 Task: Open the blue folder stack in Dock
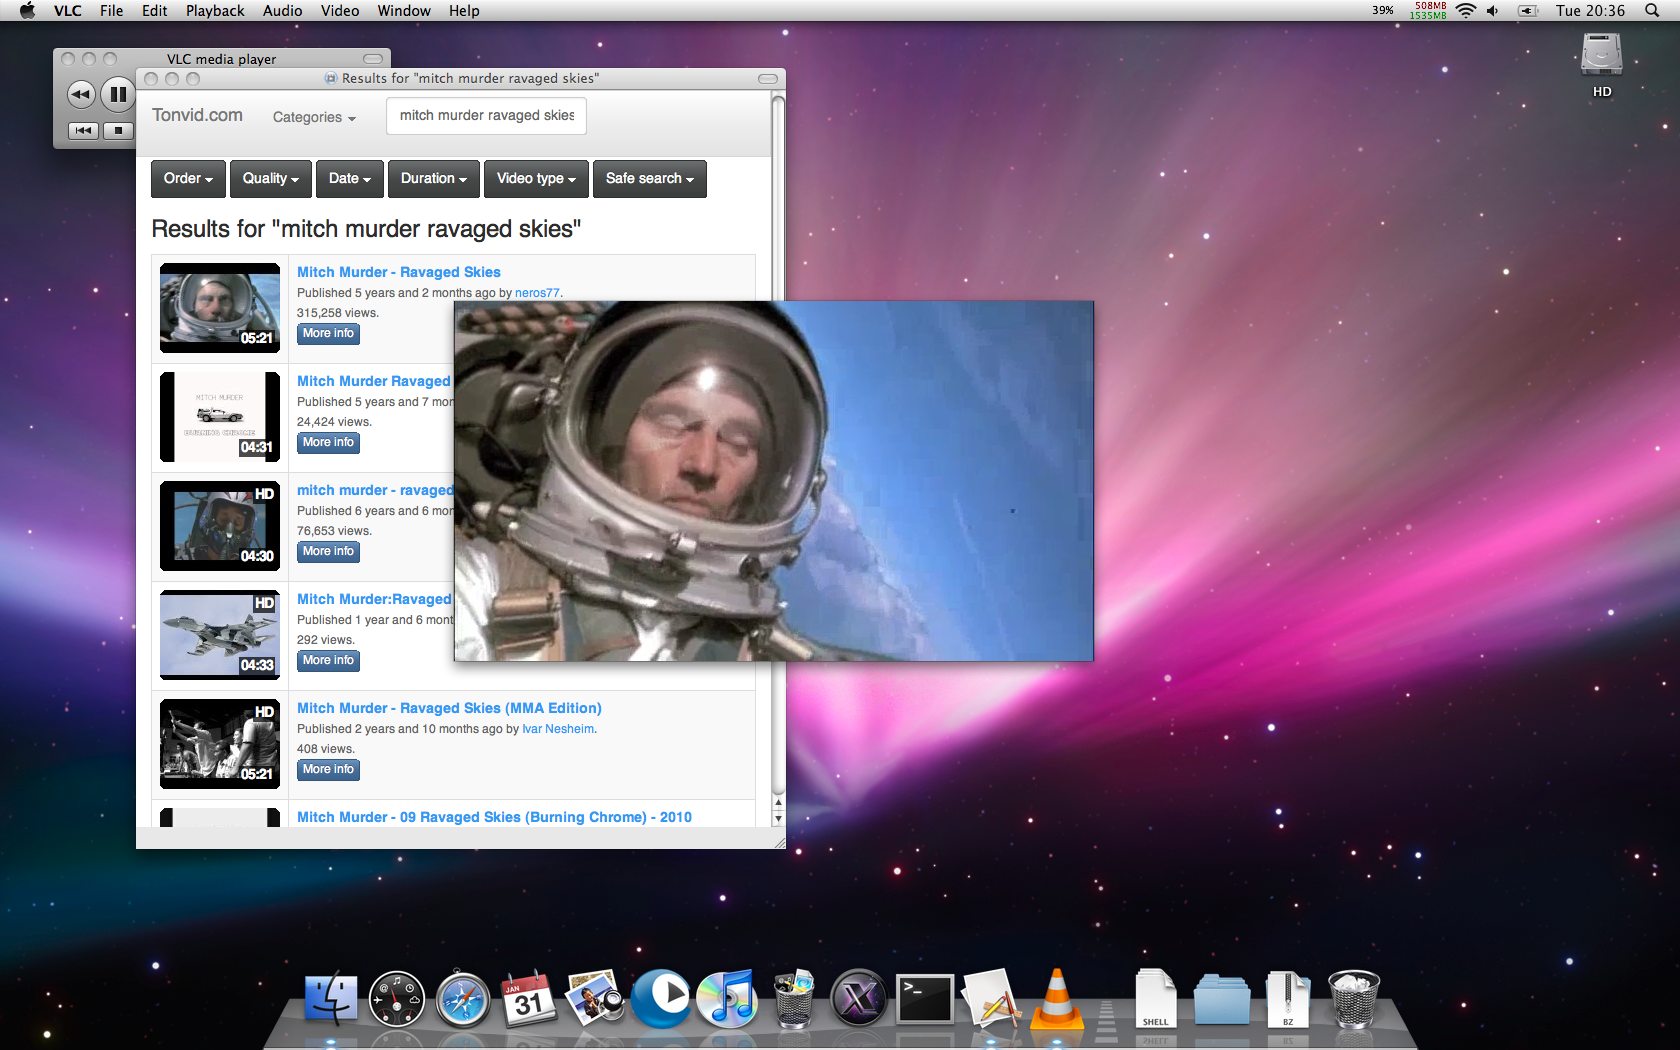click(1222, 999)
